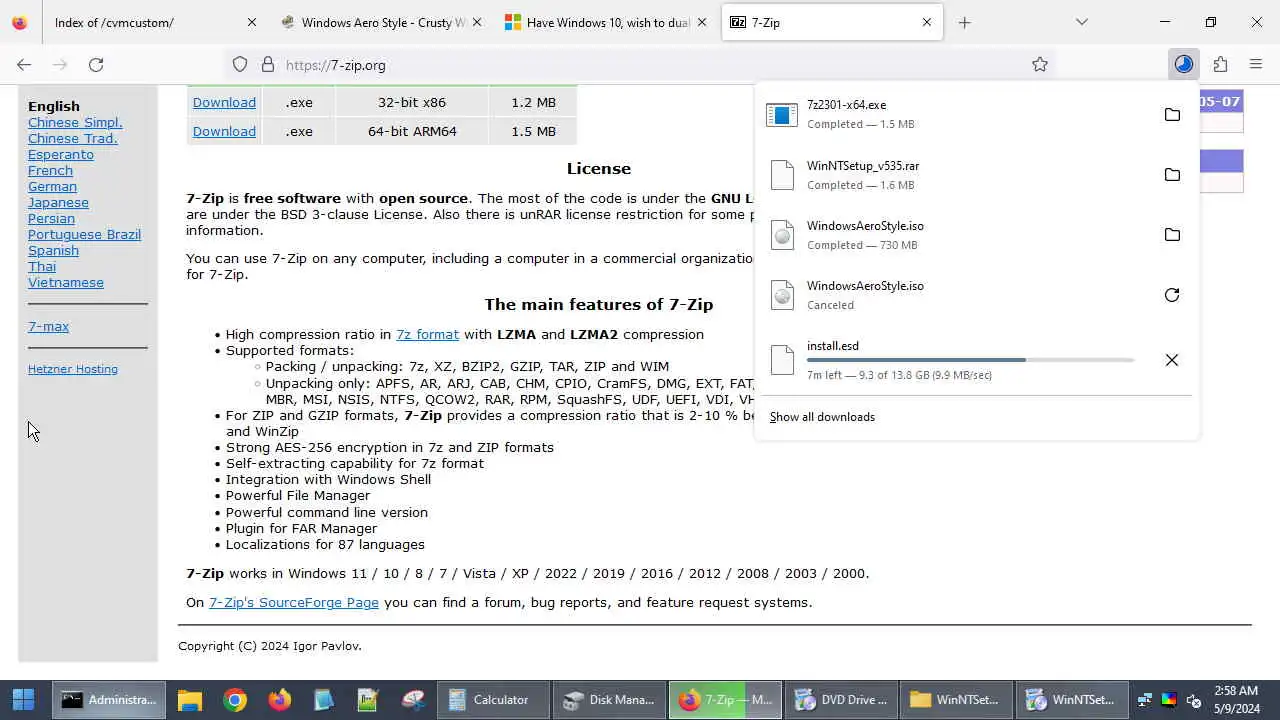Open the Windows Start menu

pyautogui.click(x=23, y=700)
